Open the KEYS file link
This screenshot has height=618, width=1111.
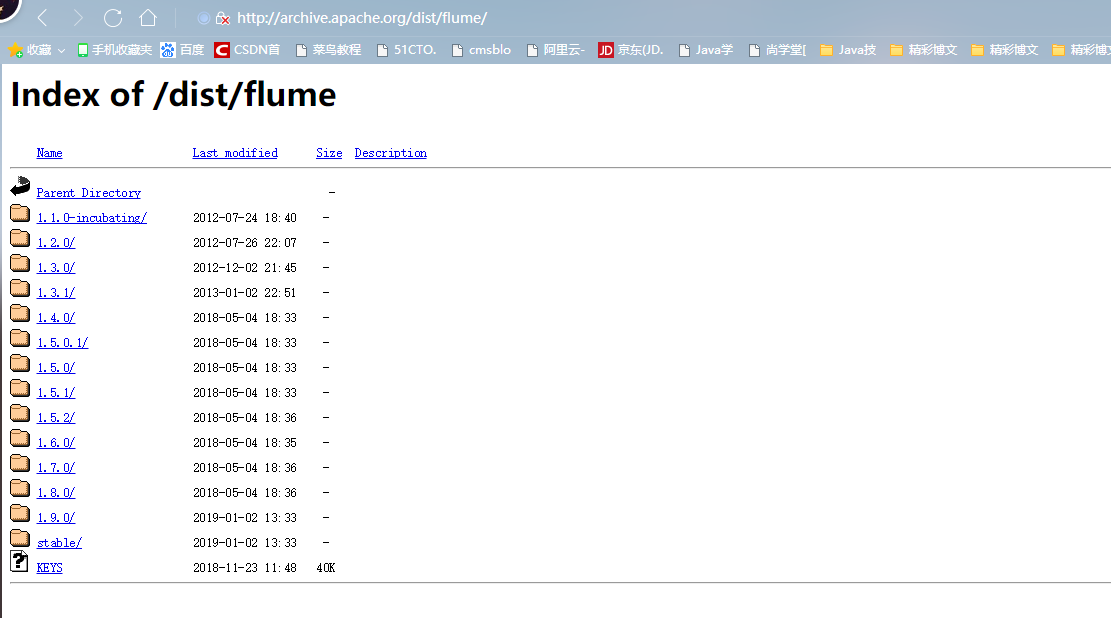coord(49,567)
